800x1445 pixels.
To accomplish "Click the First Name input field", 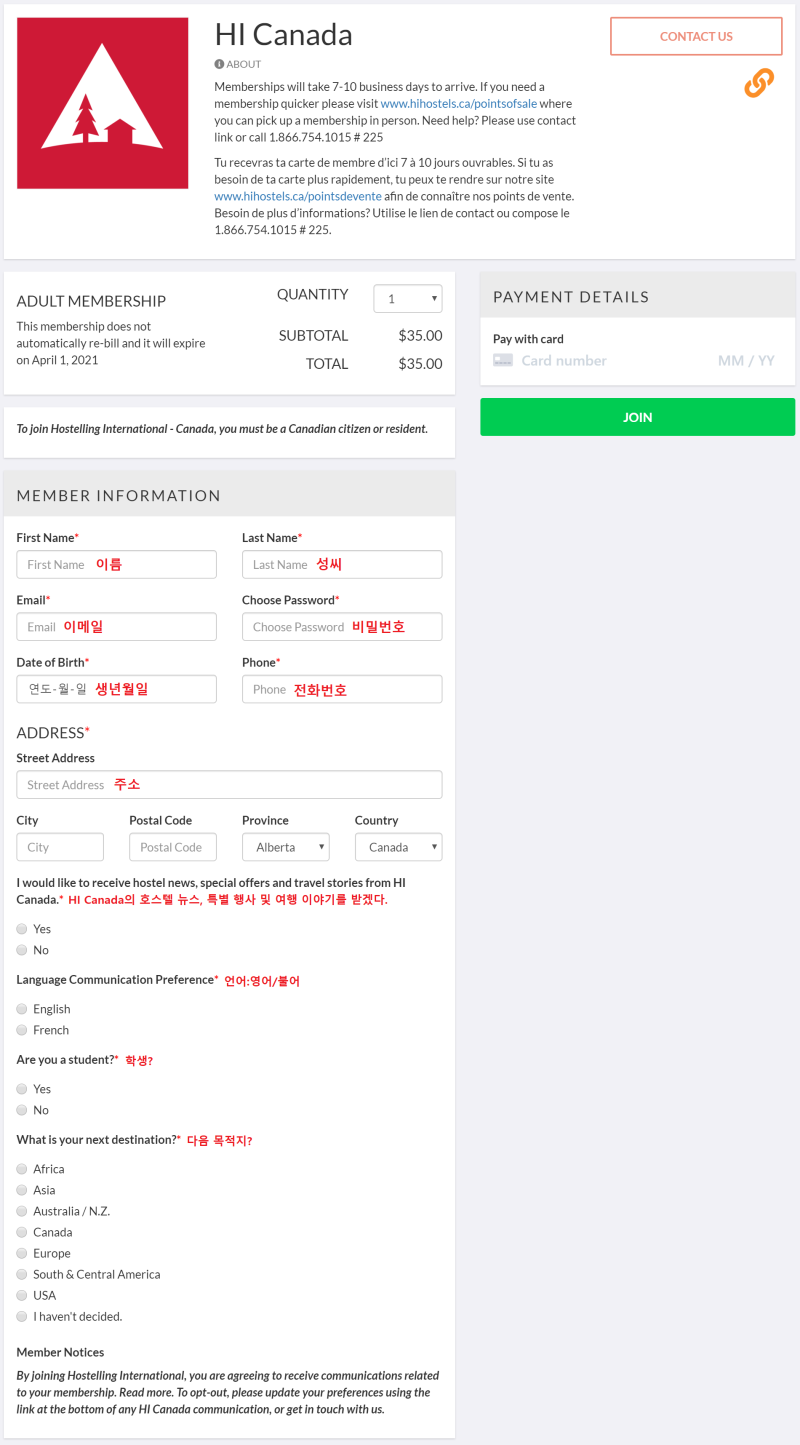I will tap(116, 564).
